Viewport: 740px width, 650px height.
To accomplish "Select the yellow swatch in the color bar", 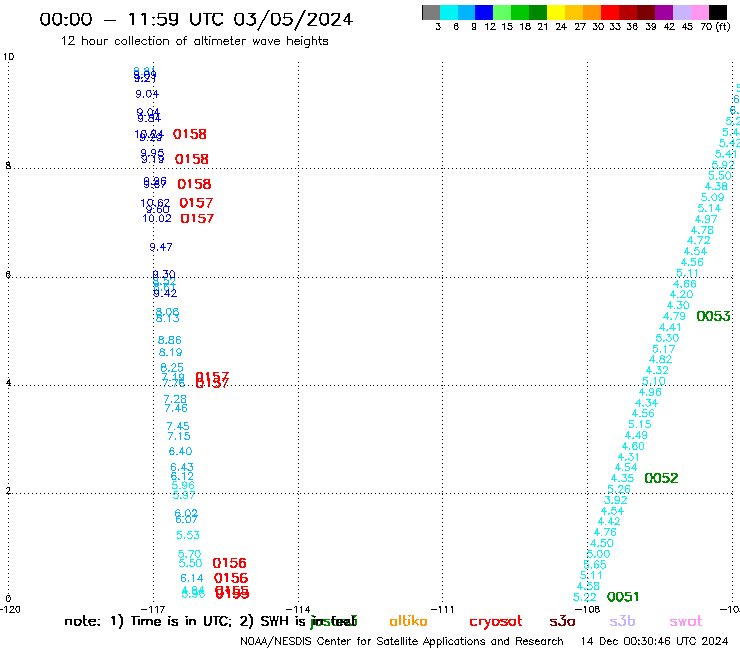I will 556,12.
